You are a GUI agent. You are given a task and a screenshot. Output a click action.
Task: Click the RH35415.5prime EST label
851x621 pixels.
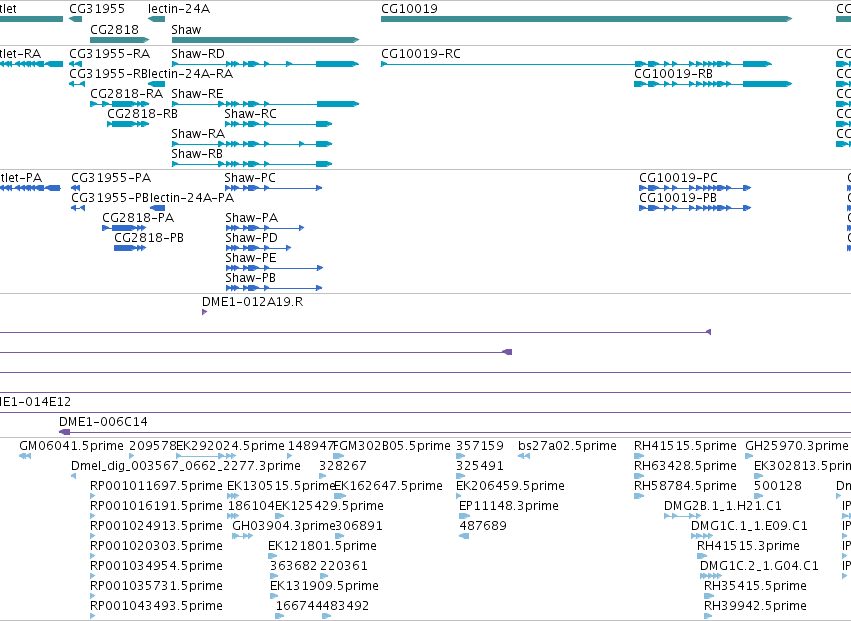tap(755, 586)
